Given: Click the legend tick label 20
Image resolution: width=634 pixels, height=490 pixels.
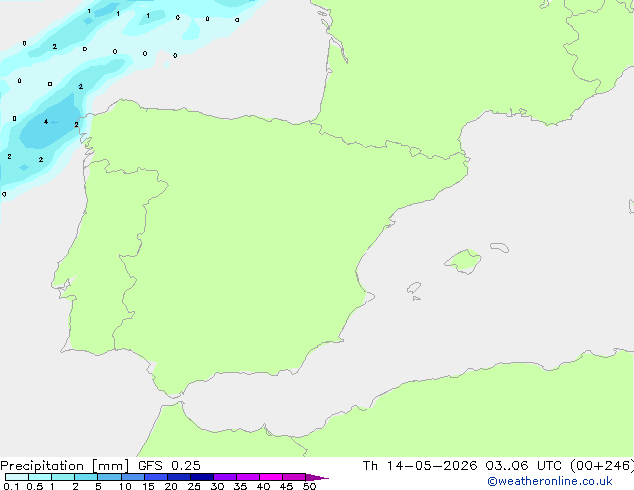Looking at the screenshot, I should click(x=171, y=486).
